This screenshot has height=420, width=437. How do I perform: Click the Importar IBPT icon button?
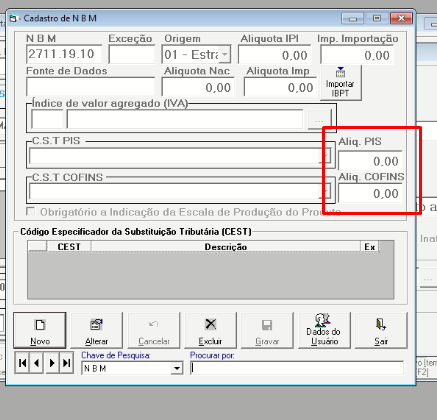tap(340, 82)
